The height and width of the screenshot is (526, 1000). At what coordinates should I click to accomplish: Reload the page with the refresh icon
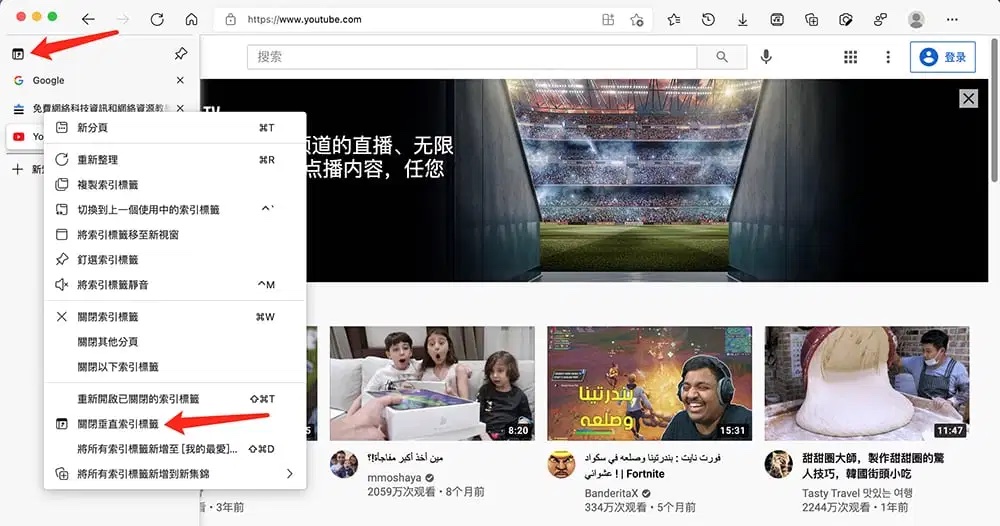pos(157,19)
